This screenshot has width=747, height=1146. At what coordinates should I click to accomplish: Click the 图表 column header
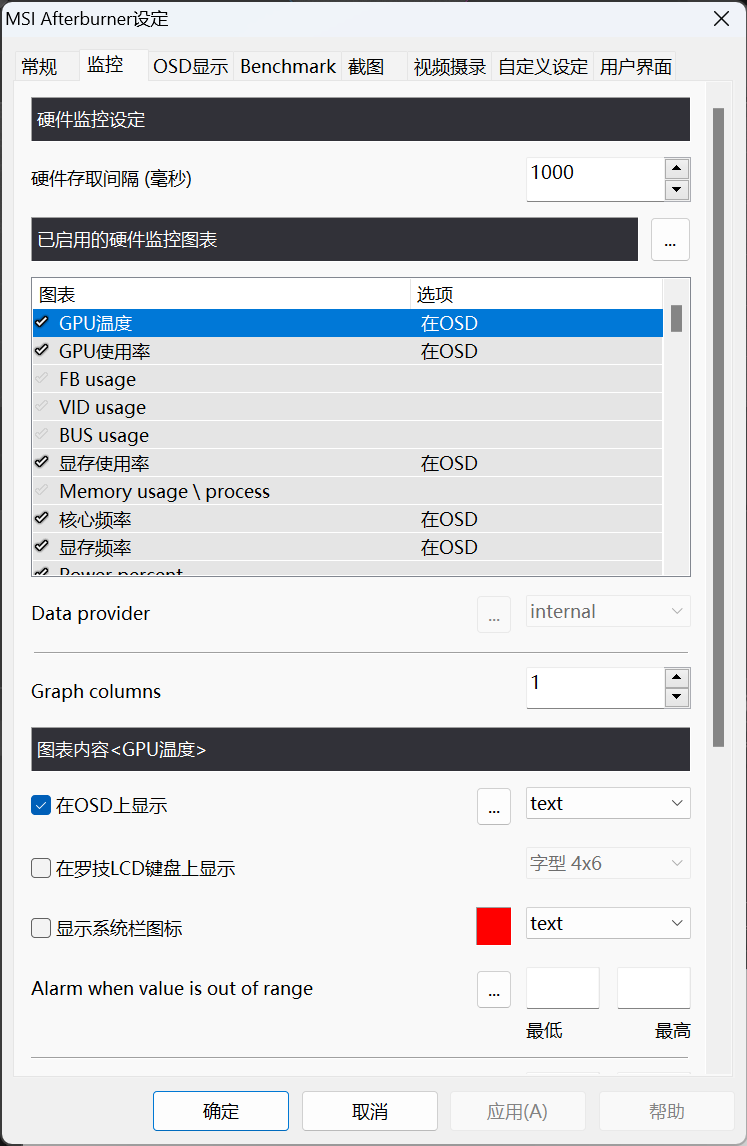click(221, 295)
